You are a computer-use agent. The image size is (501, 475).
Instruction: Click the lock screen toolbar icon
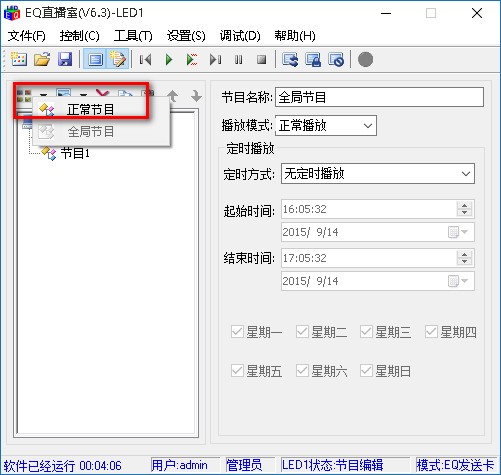tap(313, 60)
